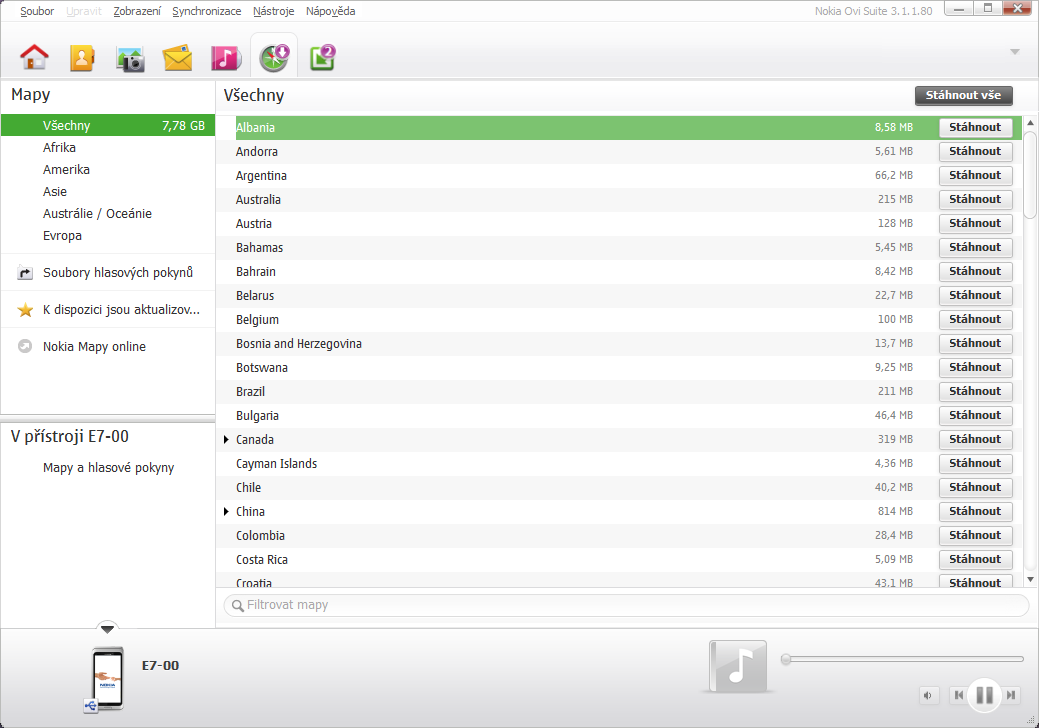Select the Cayman Islands row
This screenshot has height=728, width=1039.
(x=619, y=464)
